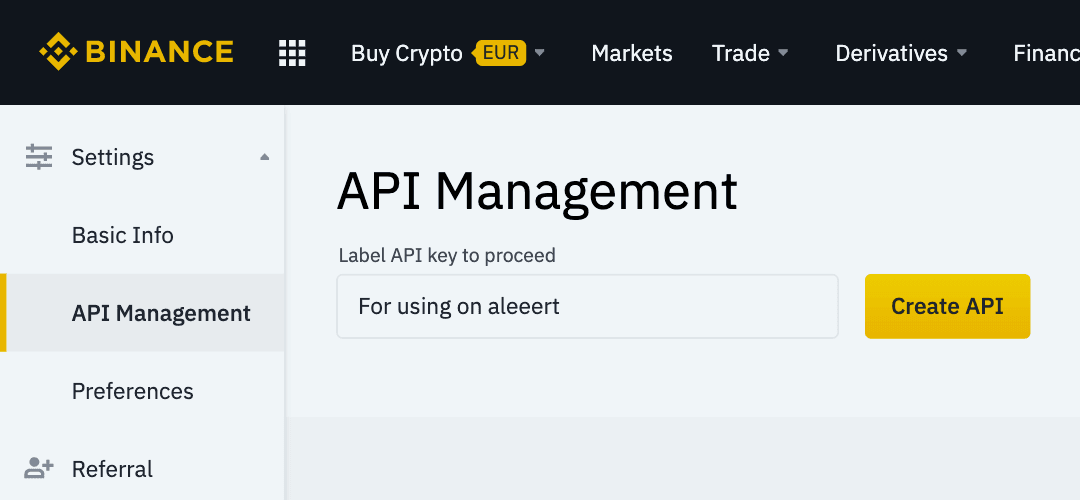Collapse the Settings section arrow
Viewport: 1080px width, 500px height.
(264, 157)
